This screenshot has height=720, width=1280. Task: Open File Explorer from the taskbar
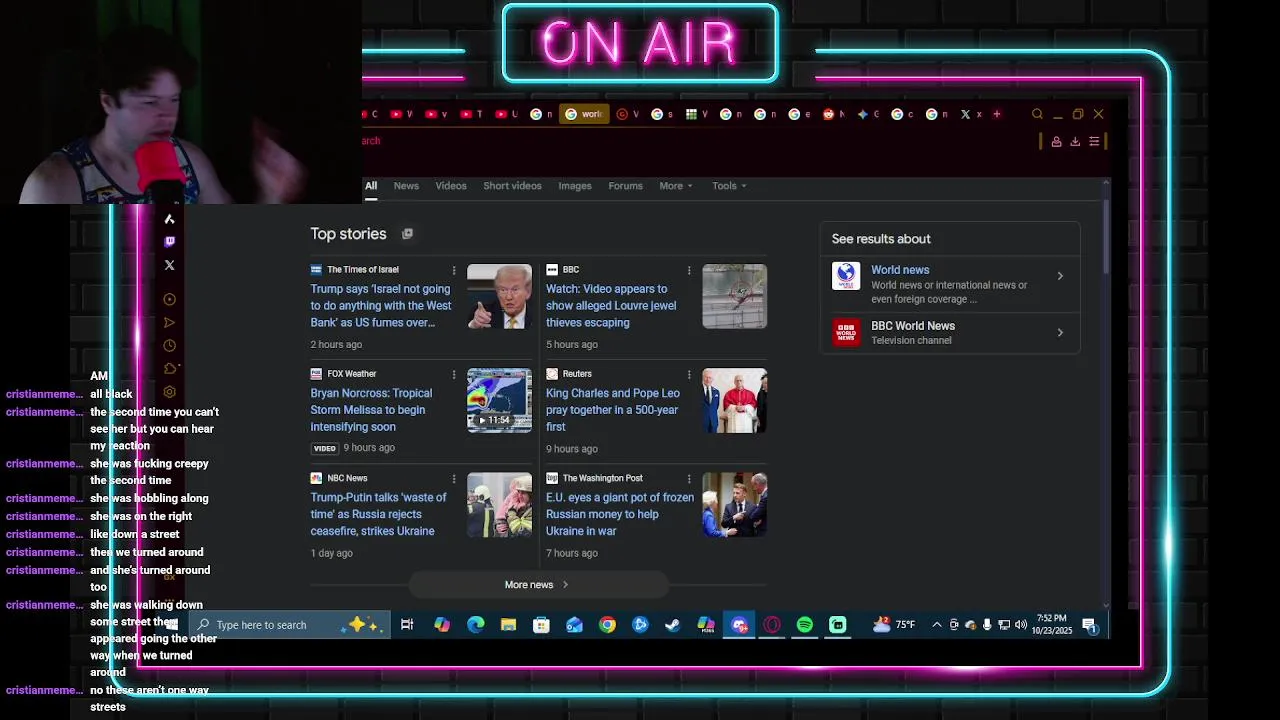(508, 625)
